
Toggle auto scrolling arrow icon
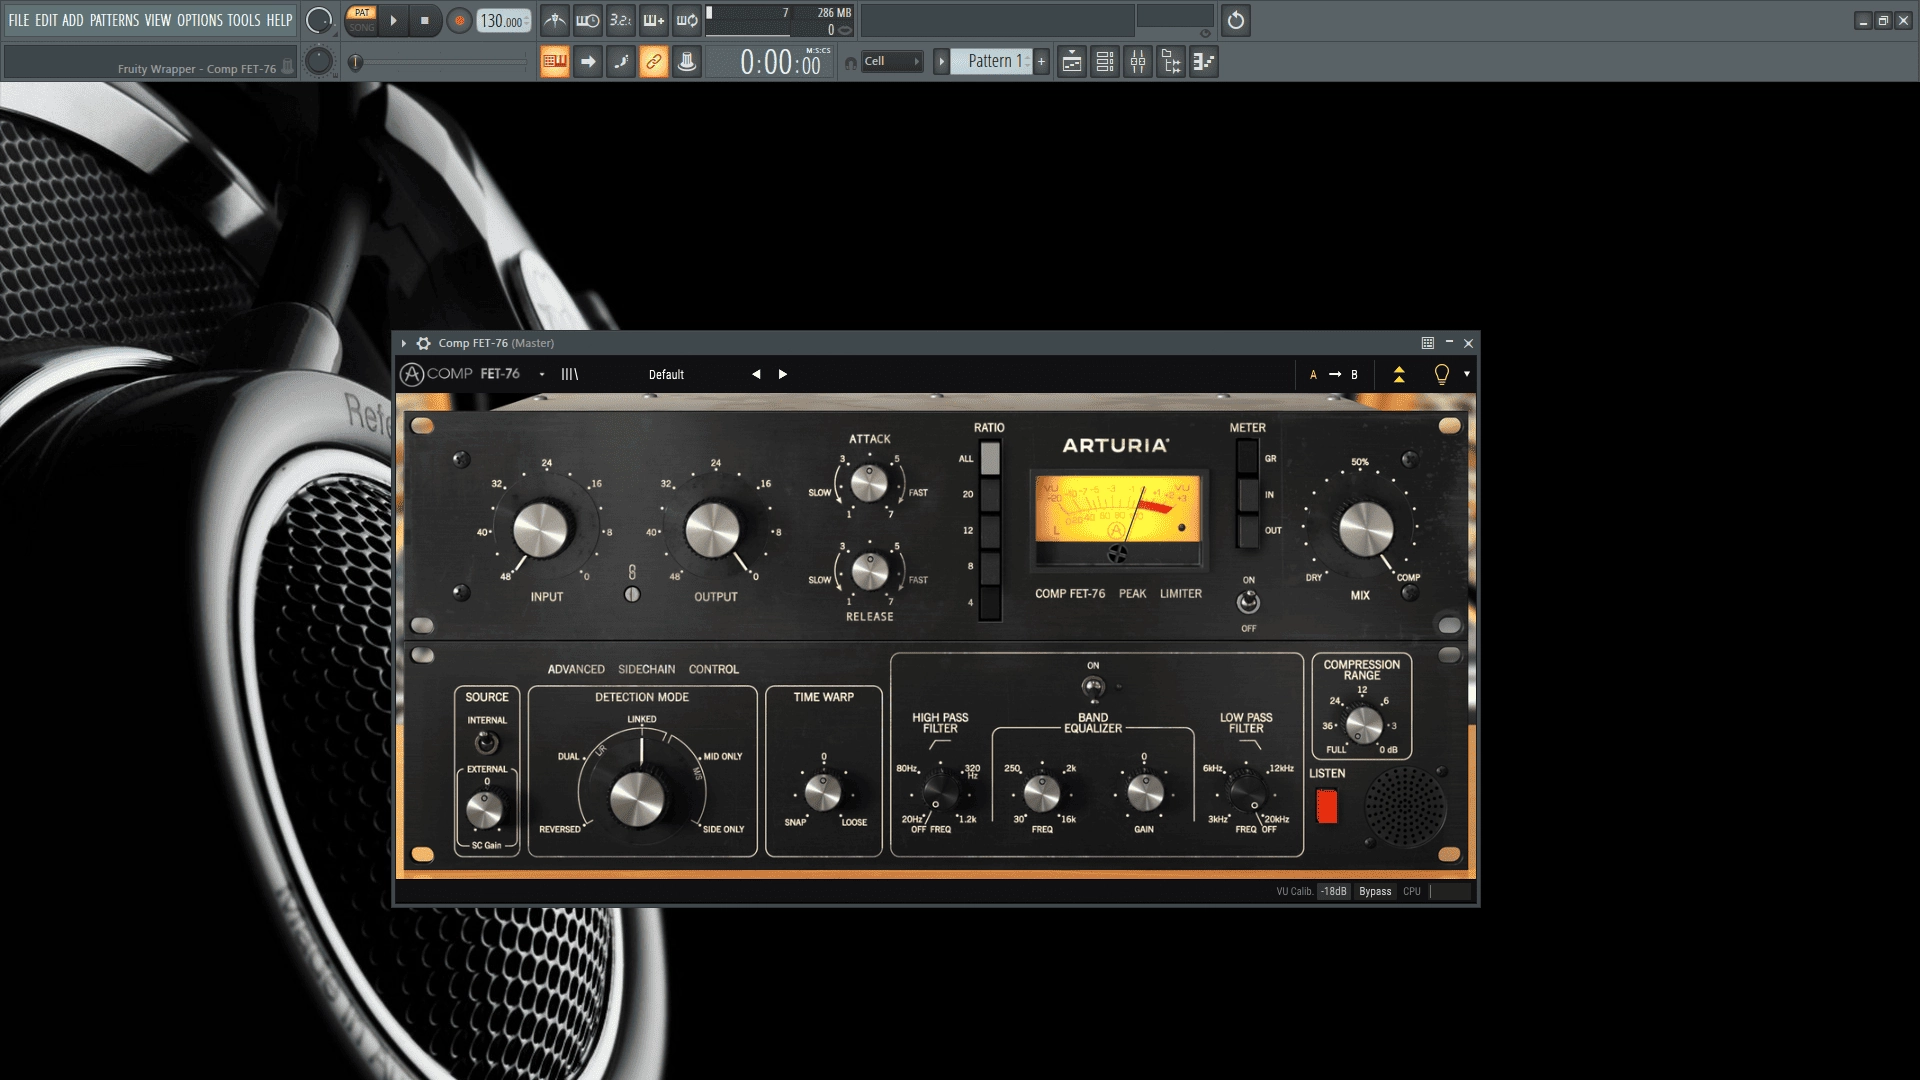click(588, 62)
